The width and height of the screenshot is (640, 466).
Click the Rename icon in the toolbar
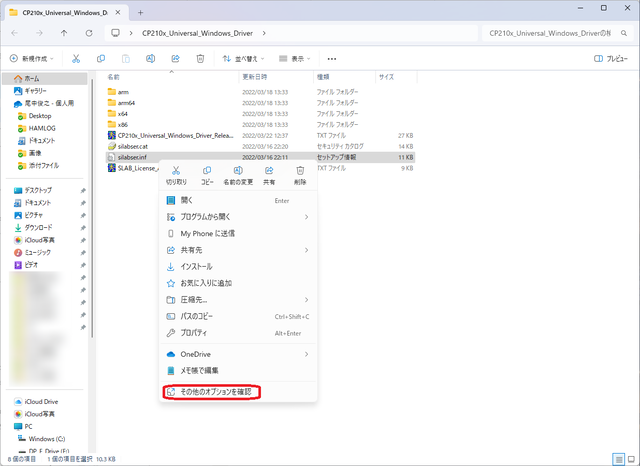151,59
